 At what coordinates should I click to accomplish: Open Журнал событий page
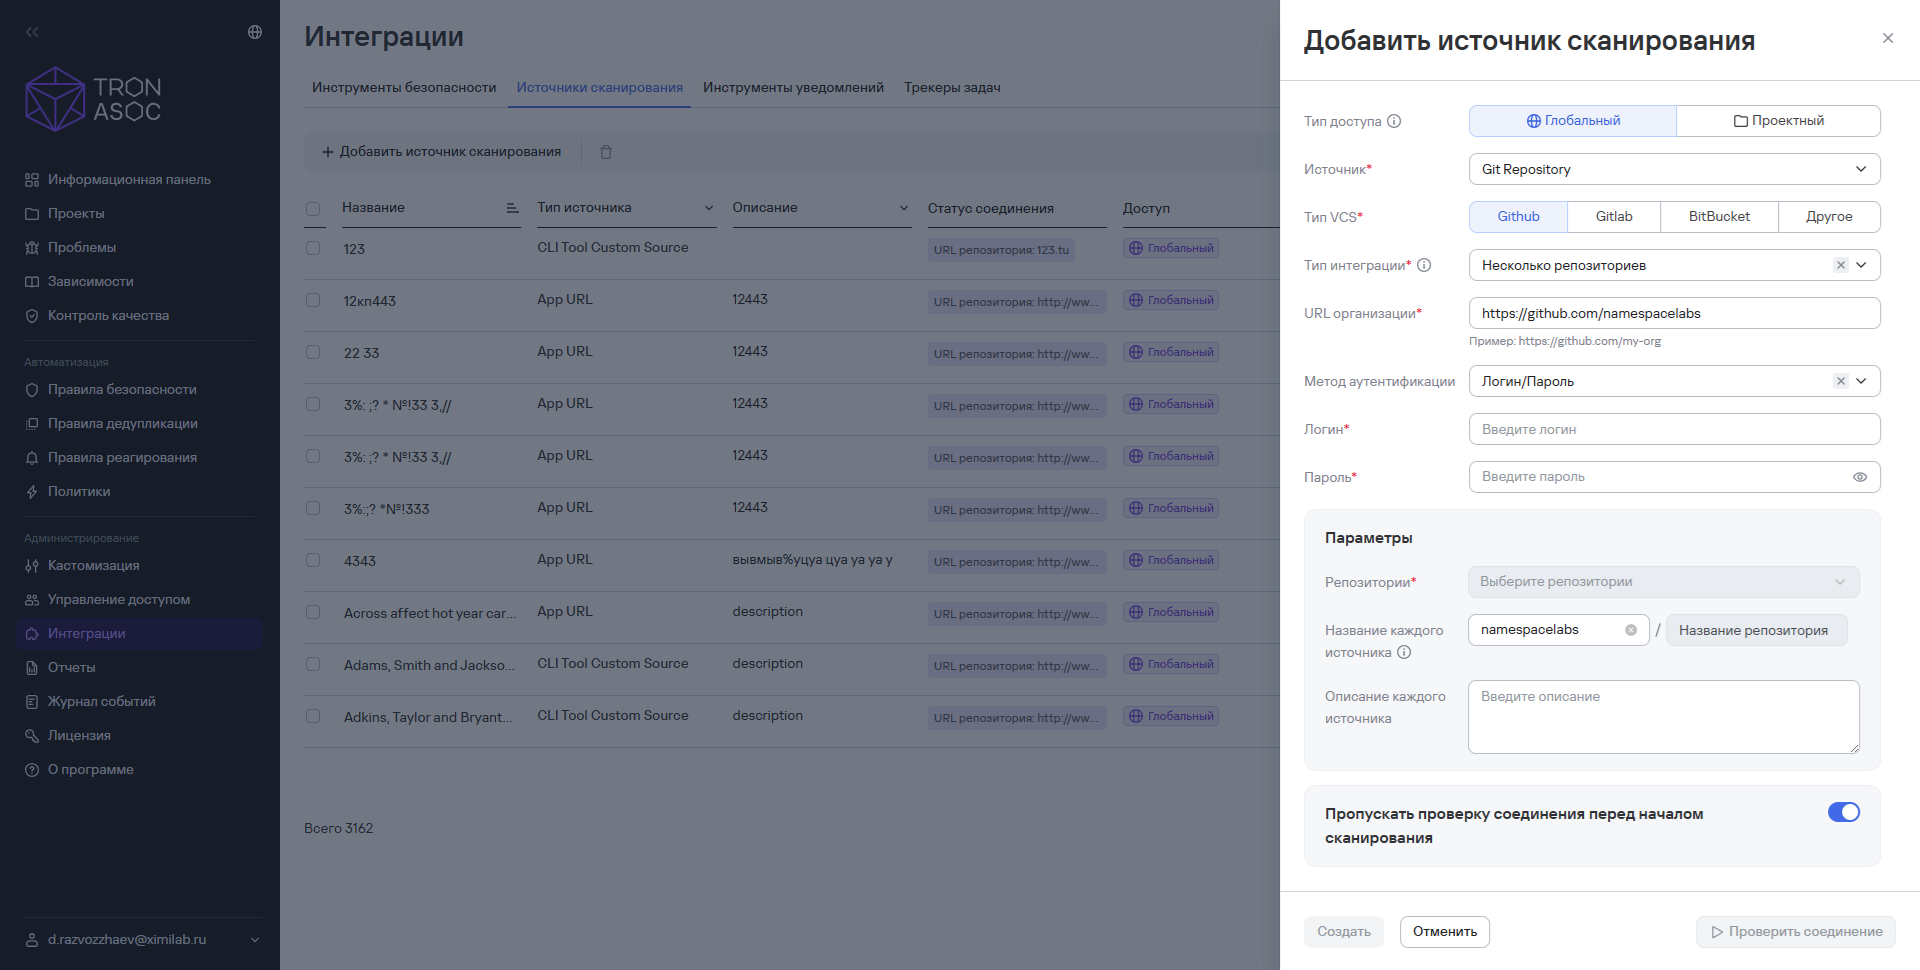point(102,702)
